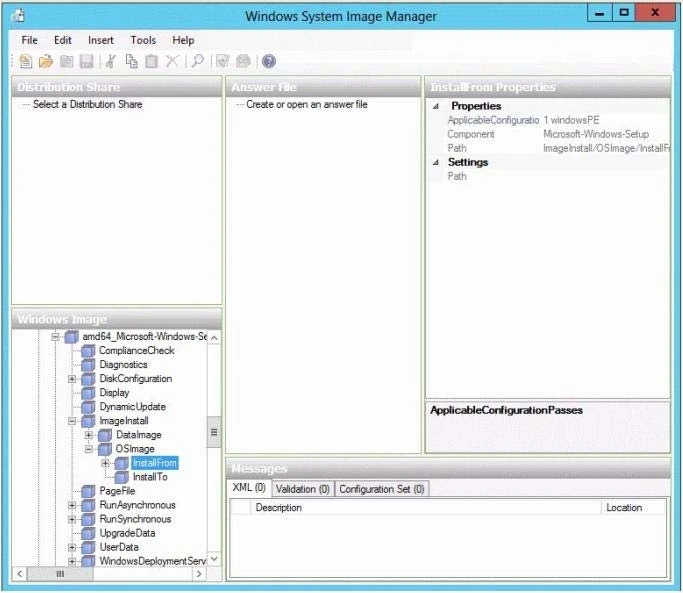683x593 pixels.
Task: Click the blue Help question mark icon
Action: tap(269, 62)
